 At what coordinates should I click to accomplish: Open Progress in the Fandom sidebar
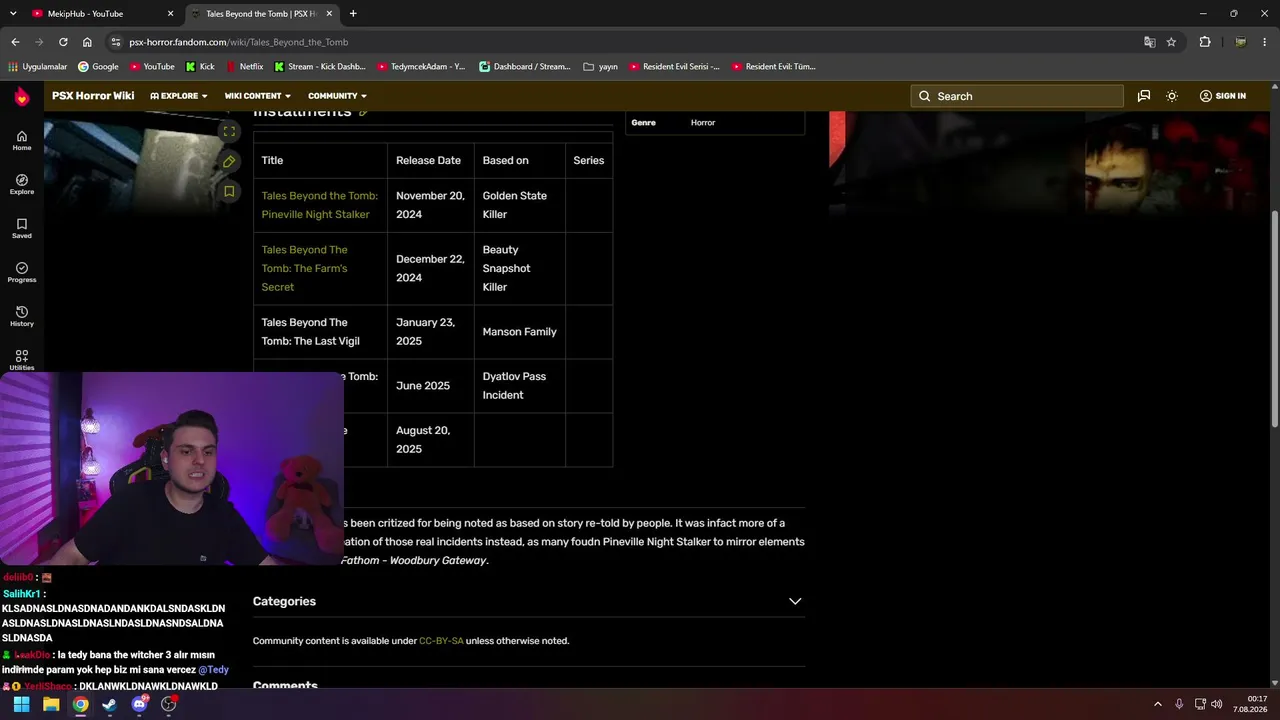tap(22, 272)
